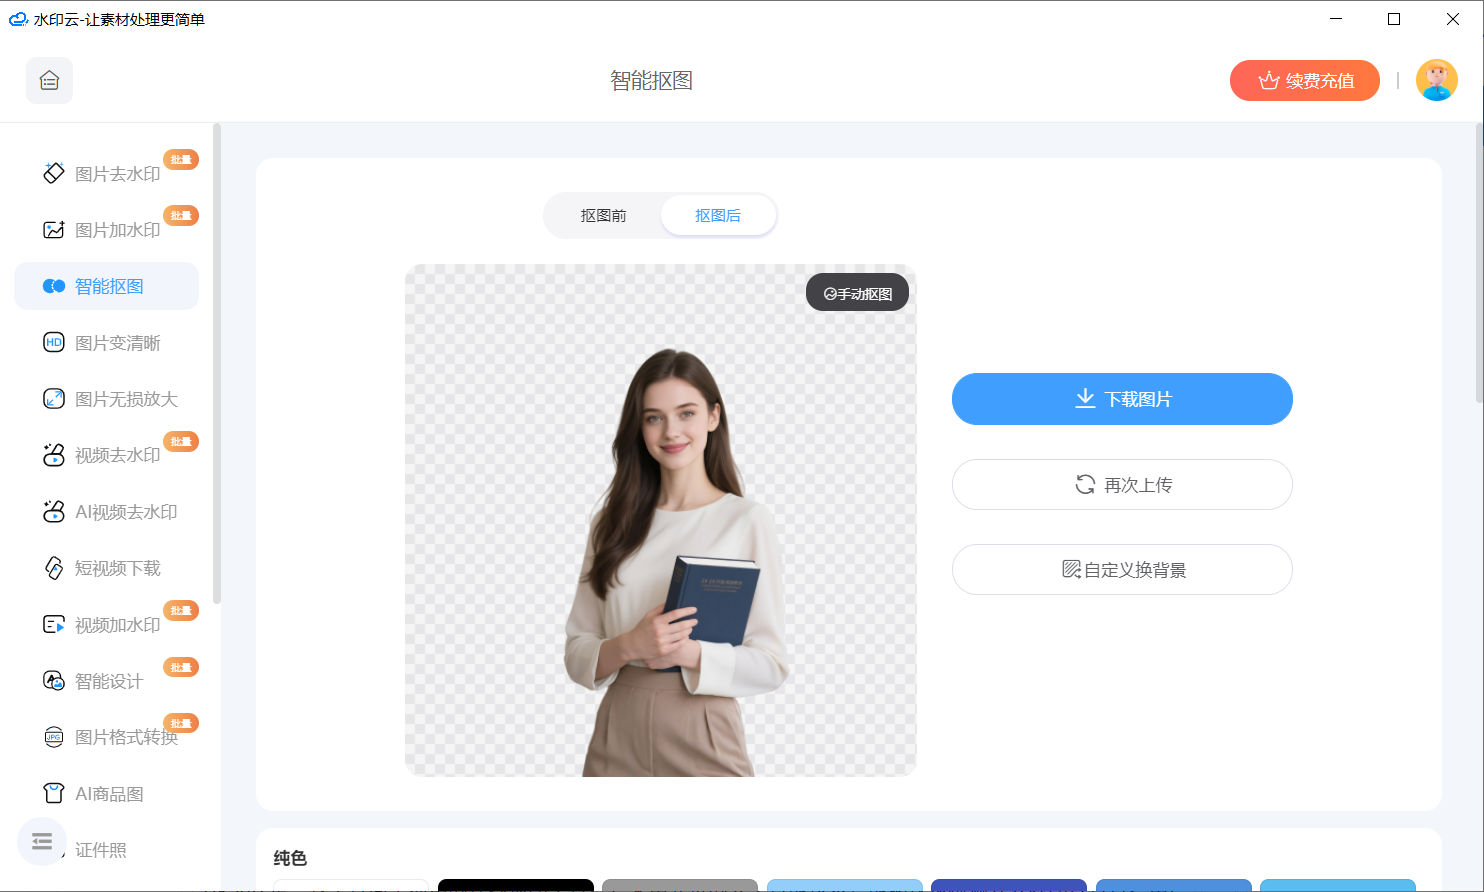The height and width of the screenshot is (892, 1484).
Task: Open 自定义换背景 option
Action: click(1122, 570)
